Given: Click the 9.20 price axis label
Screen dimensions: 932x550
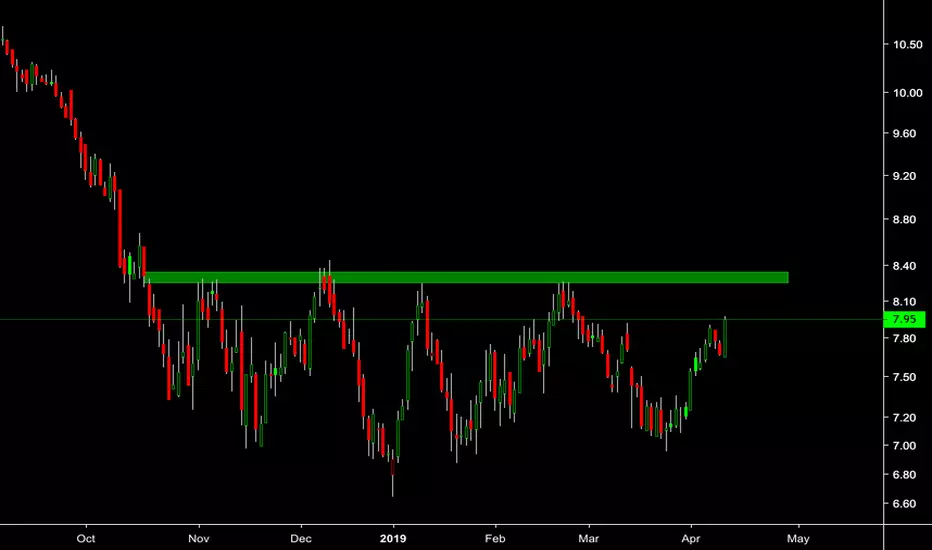Looking at the screenshot, I should coord(904,176).
